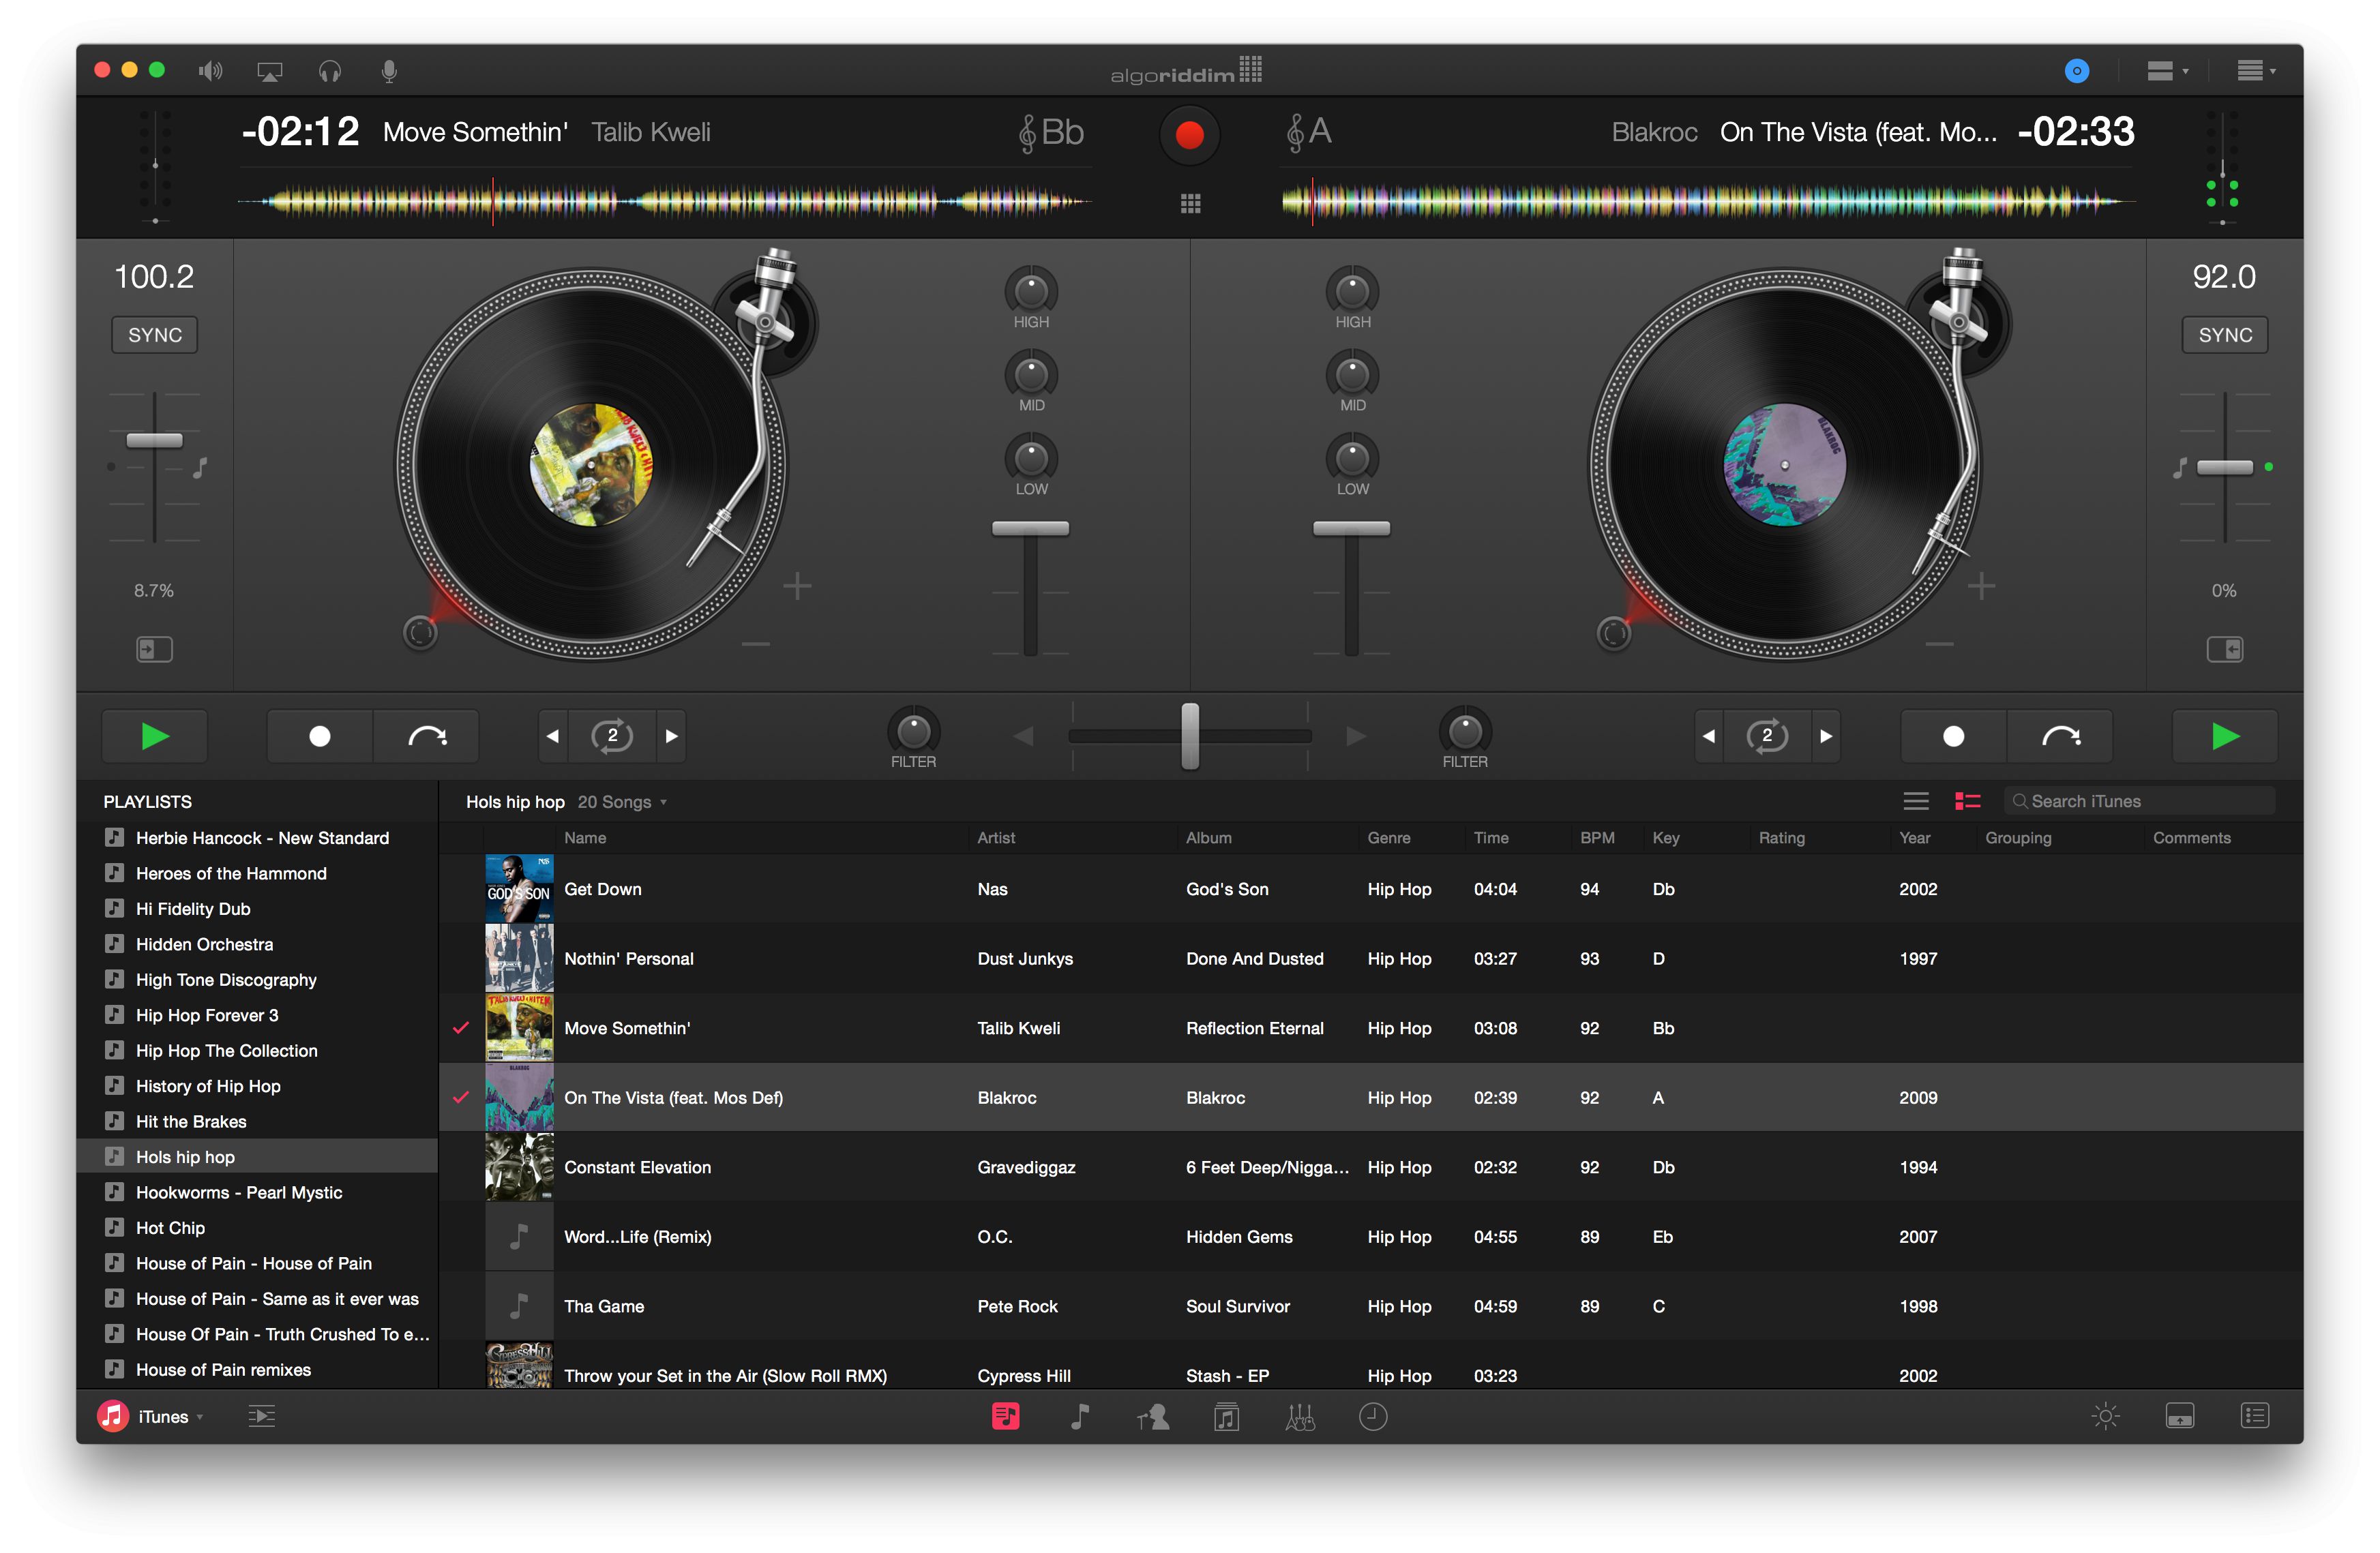Toggle key lock note on left deck
This screenshot has height=1553, width=2380.
(x=200, y=467)
